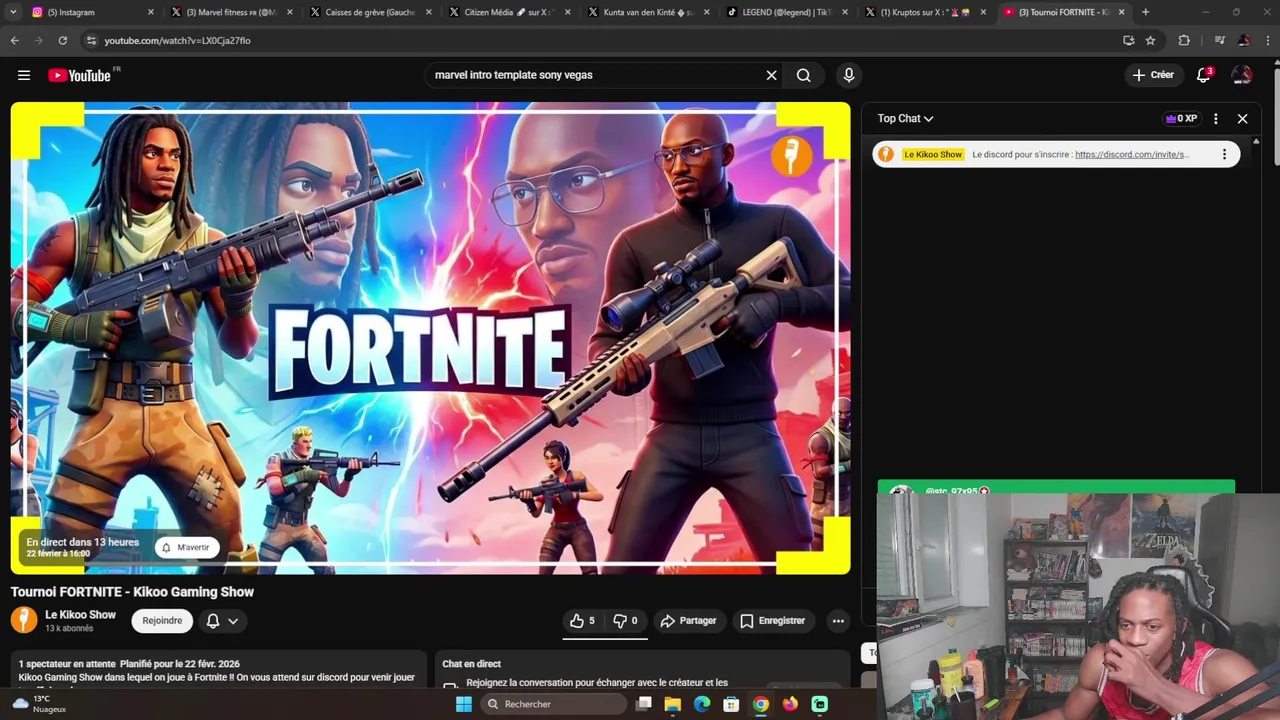This screenshot has width=1280, height=720.
Task: Switch to the Kruptos sur X tab
Action: tap(926, 12)
